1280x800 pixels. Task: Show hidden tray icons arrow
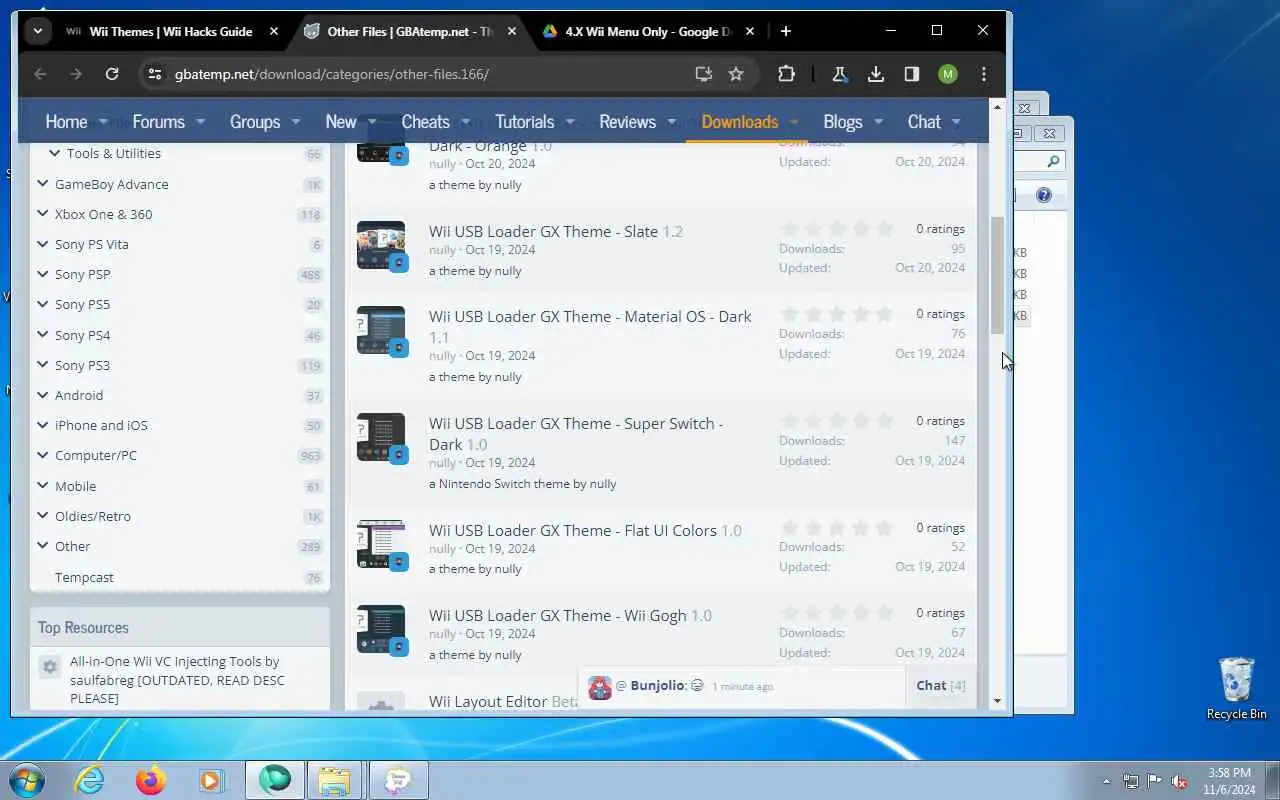1106,781
